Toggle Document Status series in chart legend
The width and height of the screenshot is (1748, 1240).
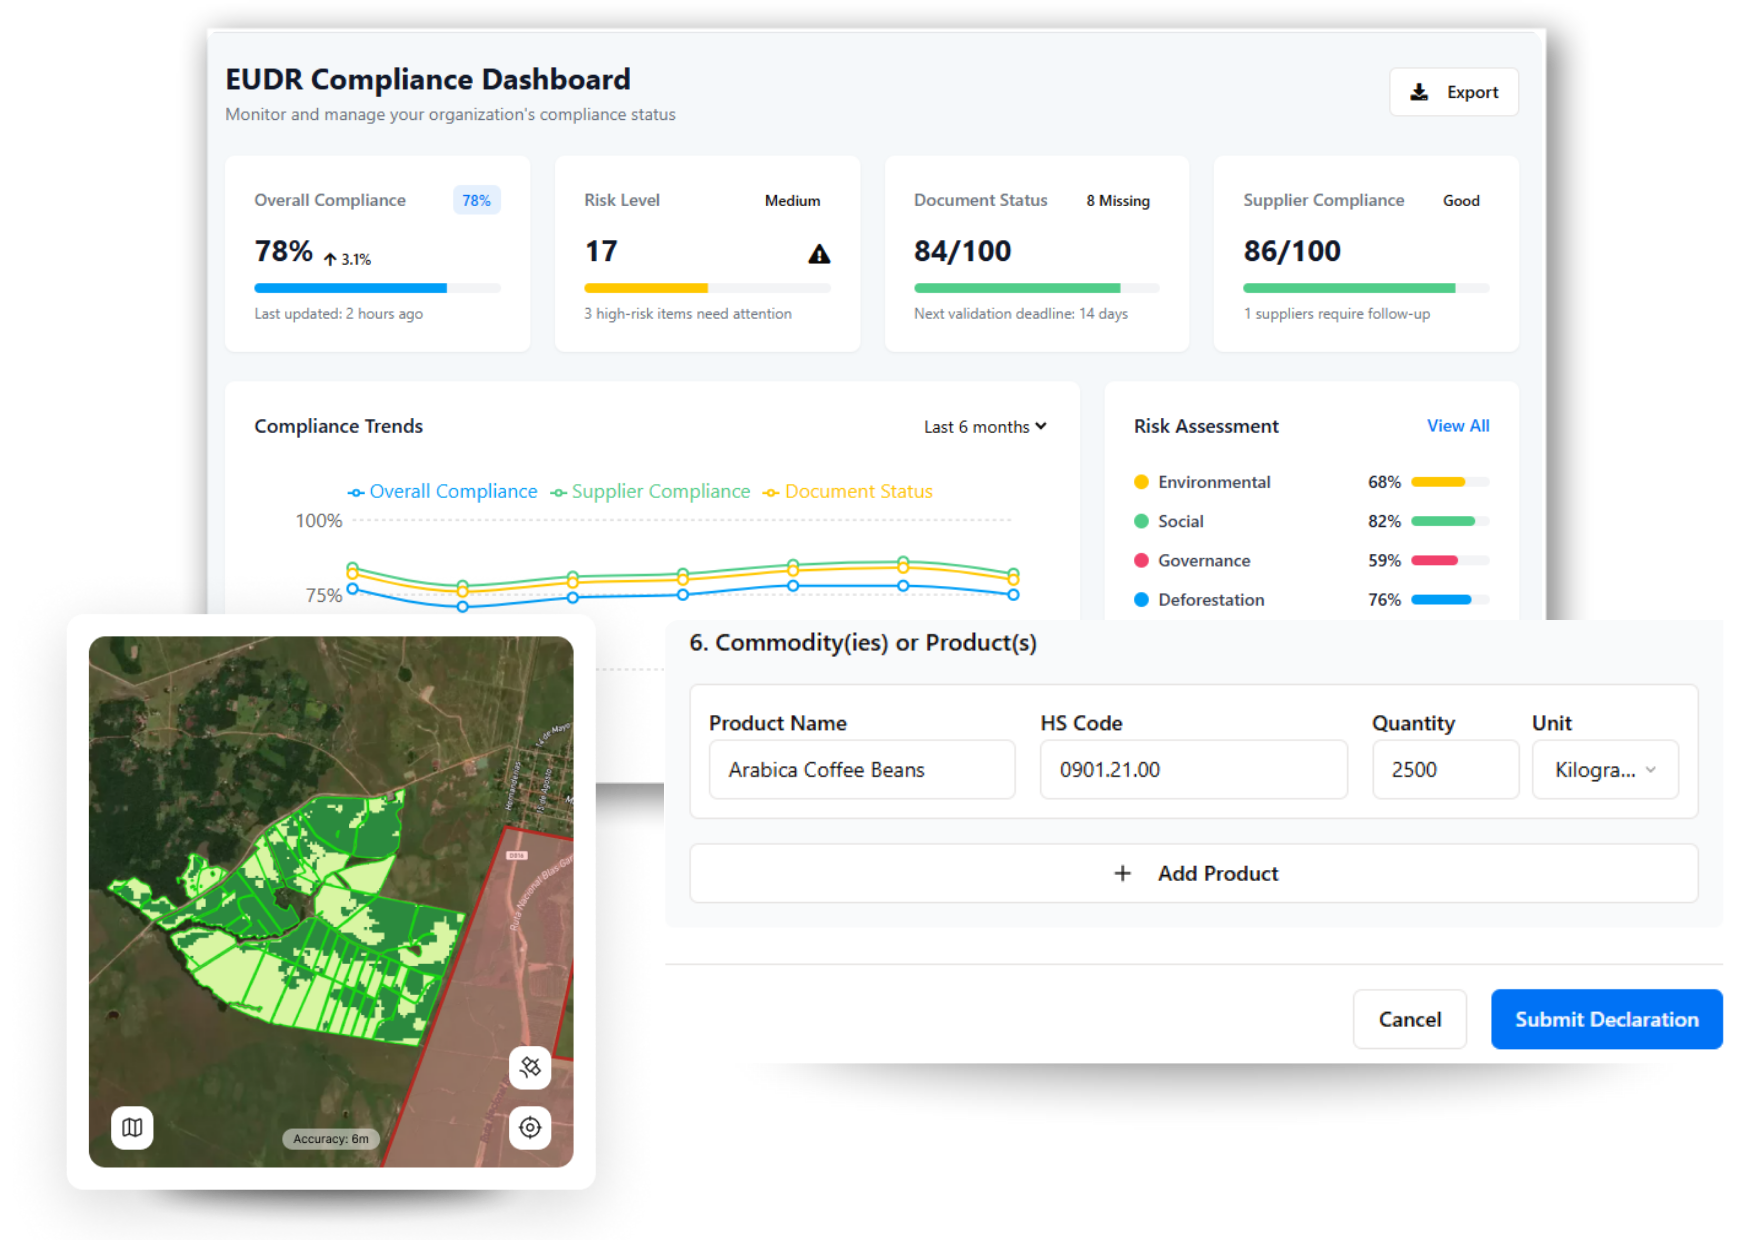tap(848, 492)
